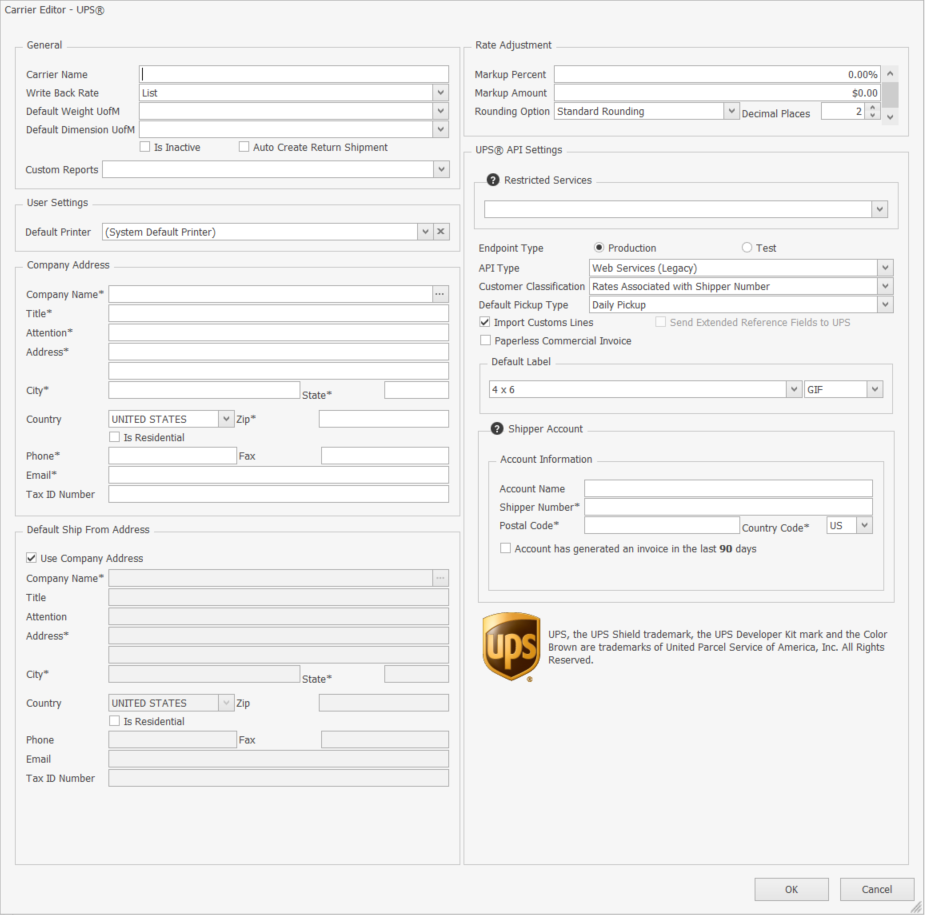The image size is (925, 915).
Task: Click the UPS shield logo
Action: [x=511, y=647]
